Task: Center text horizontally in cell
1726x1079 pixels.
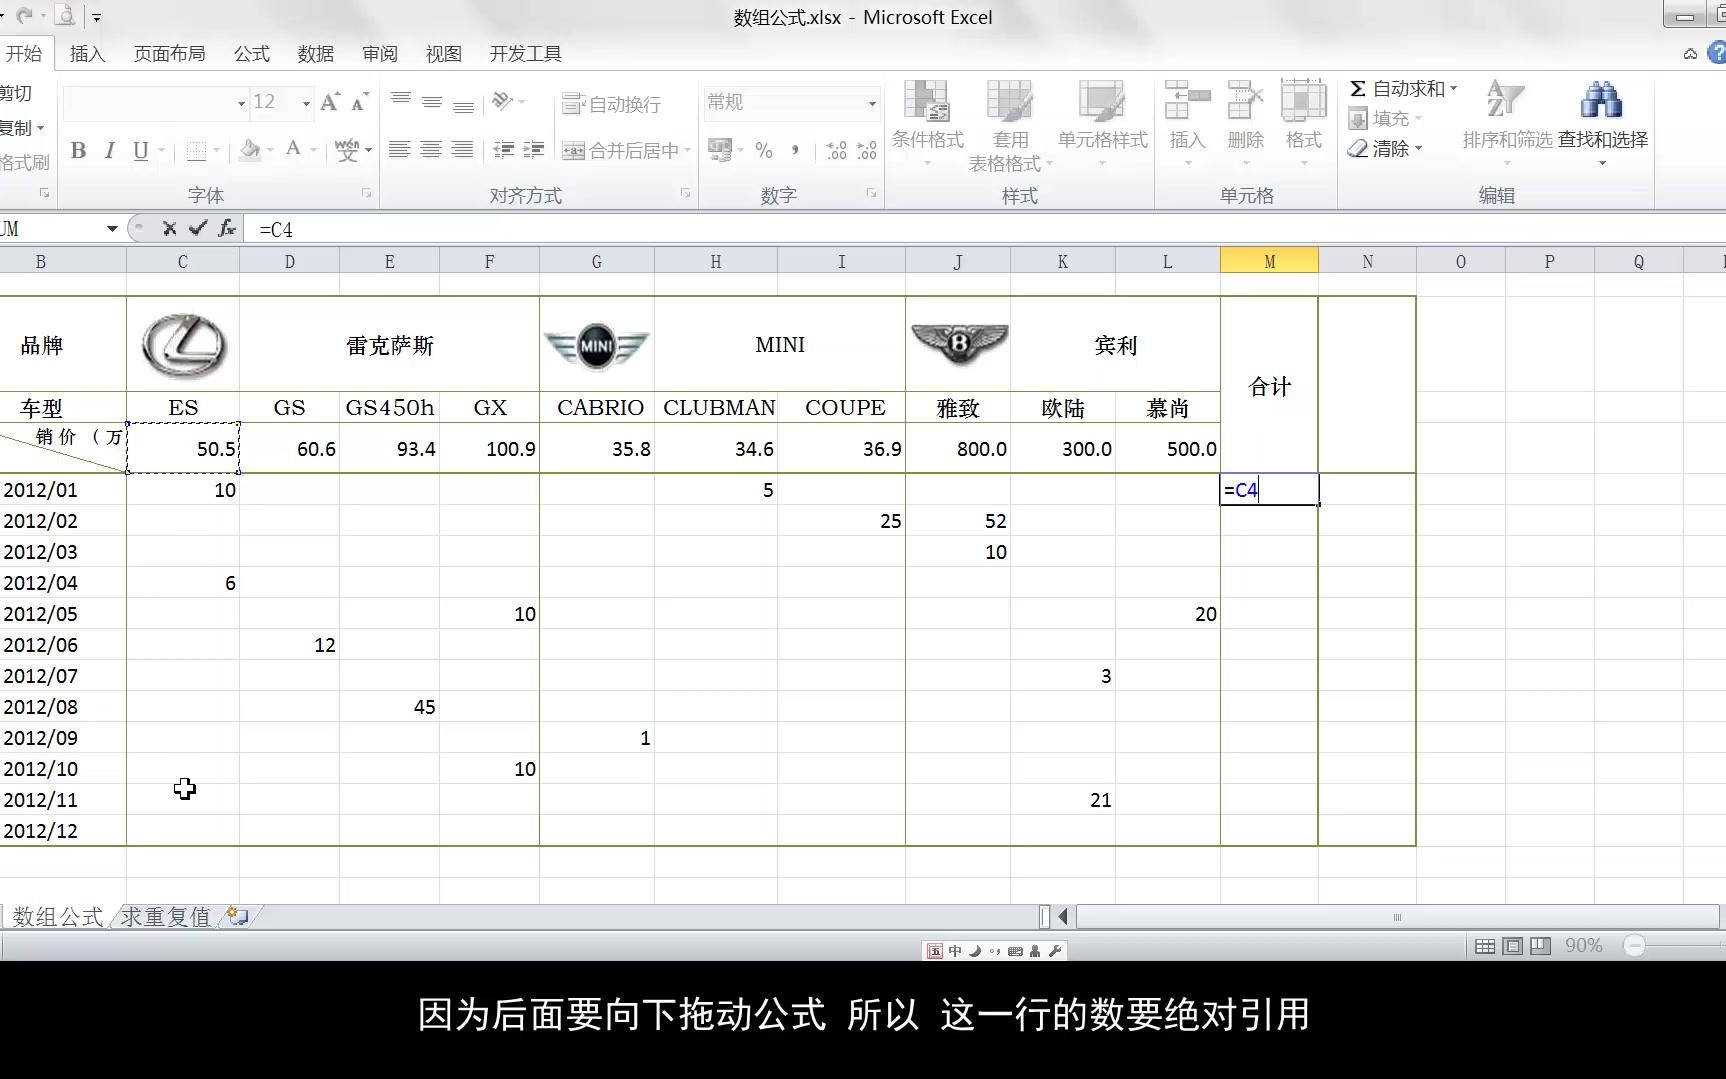Action: [431, 150]
